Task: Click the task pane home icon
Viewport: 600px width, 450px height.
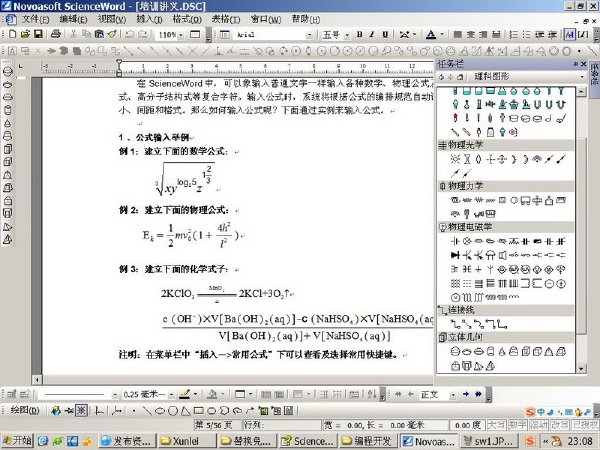Action: [x=460, y=77]
